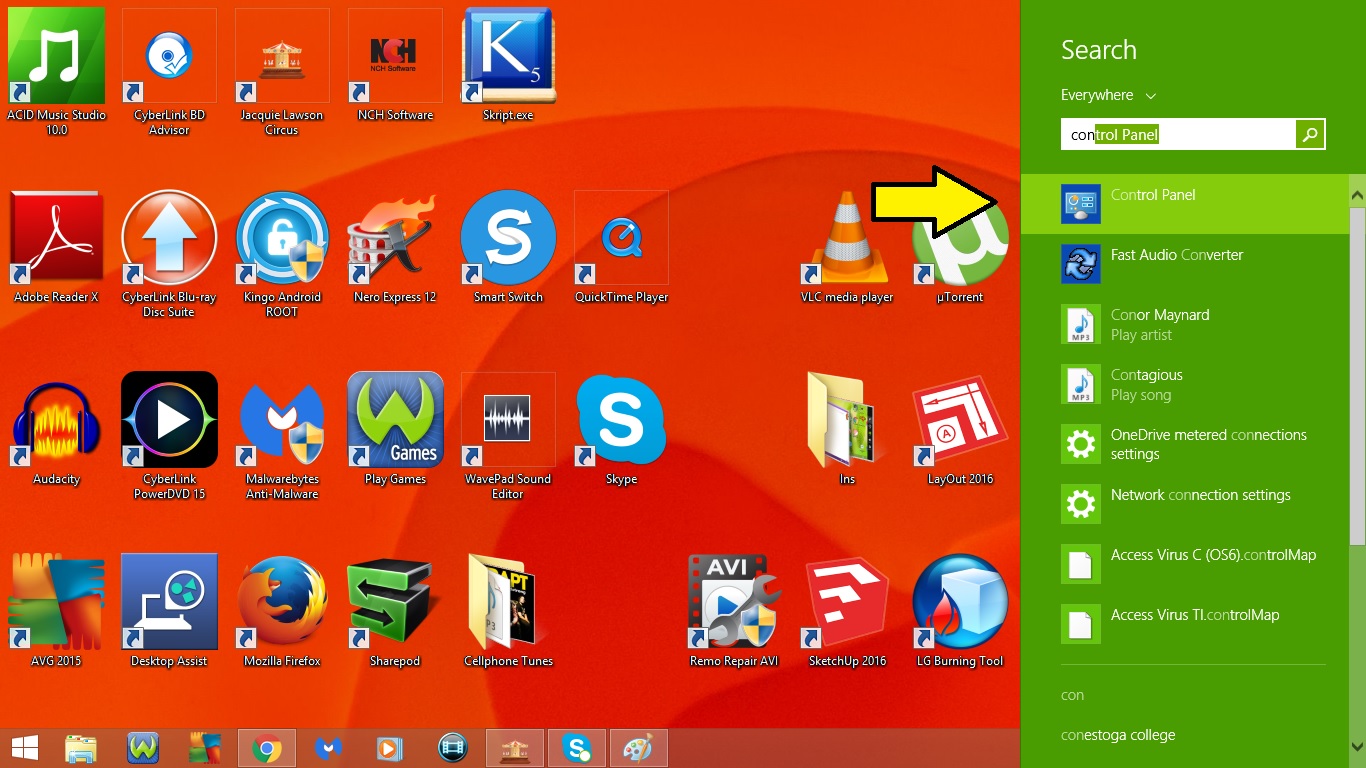Open CyberLink PowerDVD 15 icon
The width and height of the screenshot is (1366, 768).
(x=169, y=420)
